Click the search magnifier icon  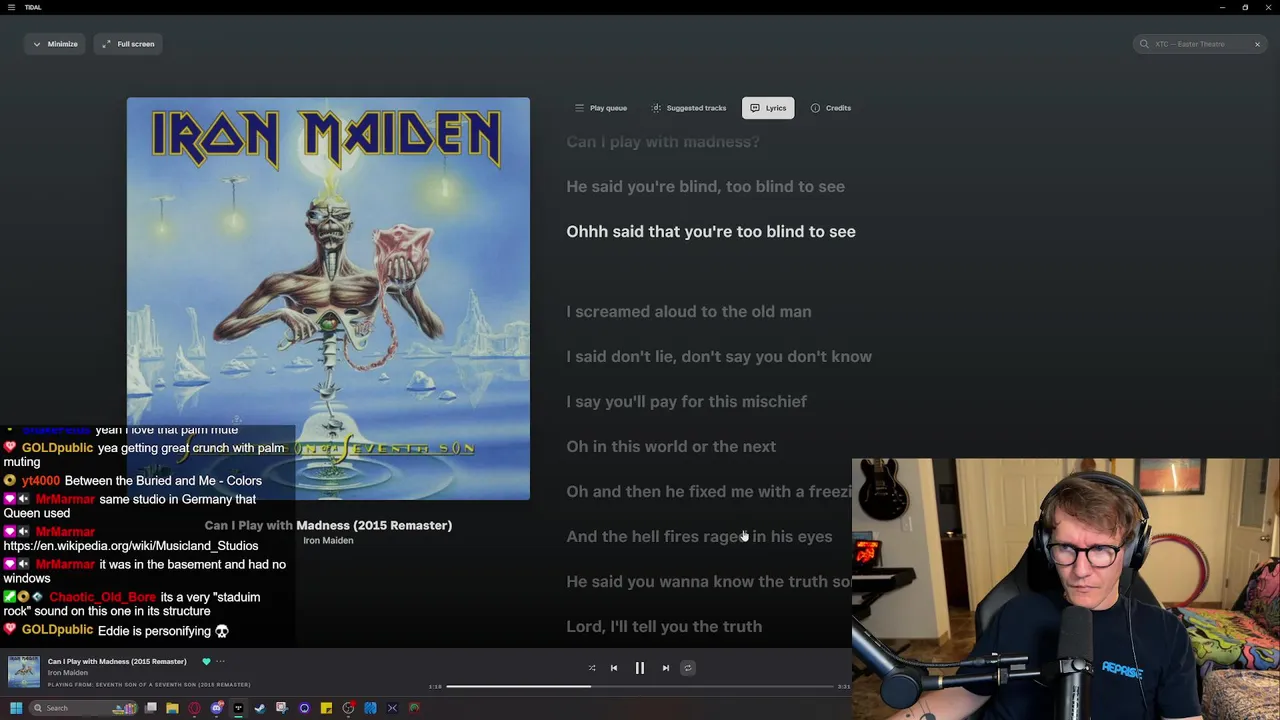coord(1145,44)
